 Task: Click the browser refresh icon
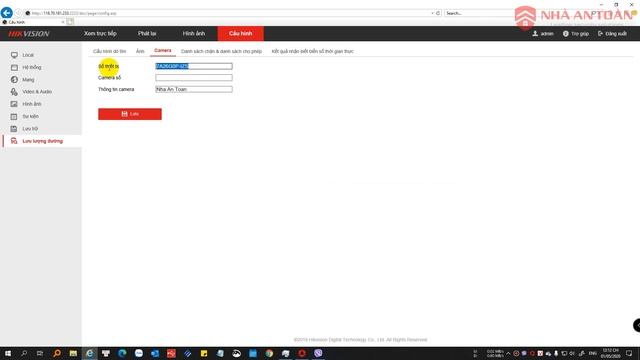pyautogui.click(x=438, y=13)
